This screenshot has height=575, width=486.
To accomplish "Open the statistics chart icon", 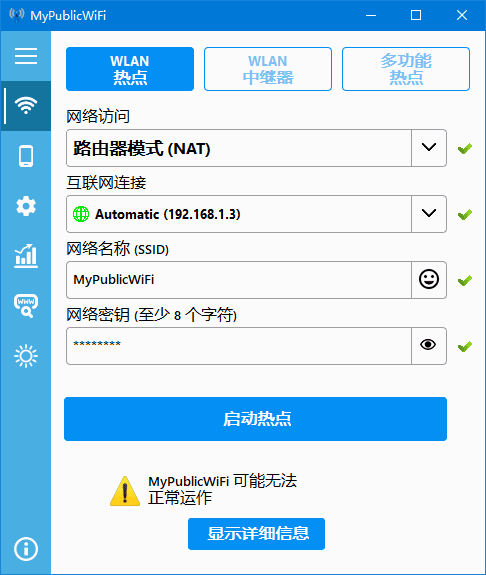I will click(26, 256).
